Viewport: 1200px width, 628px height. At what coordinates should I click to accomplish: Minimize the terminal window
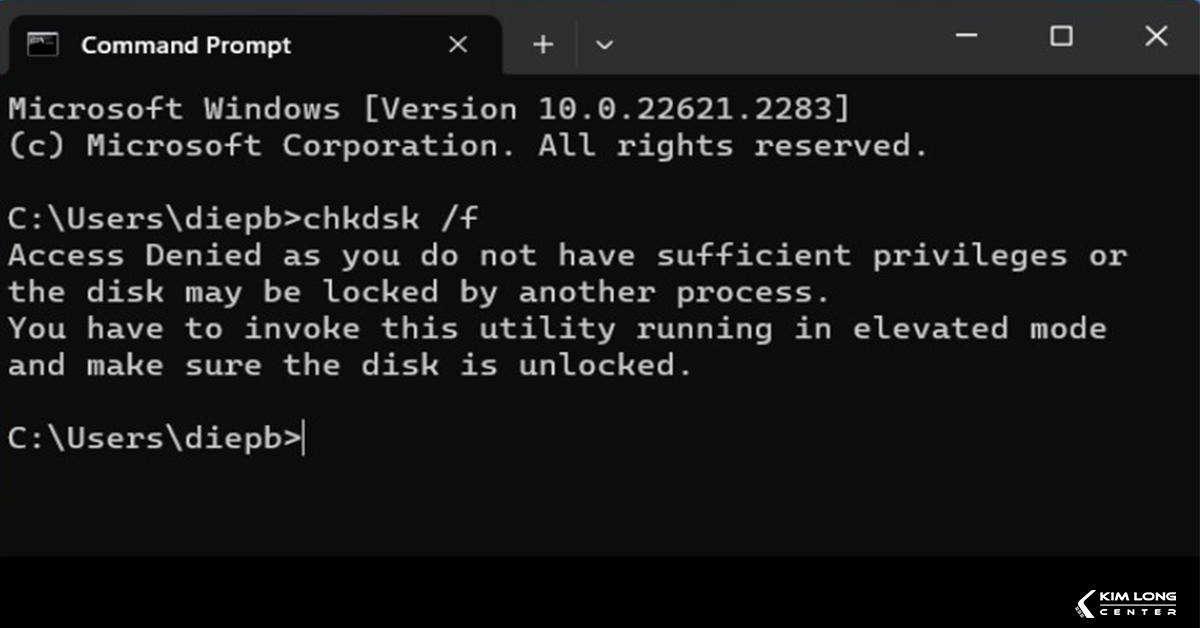tap(967, 37)
